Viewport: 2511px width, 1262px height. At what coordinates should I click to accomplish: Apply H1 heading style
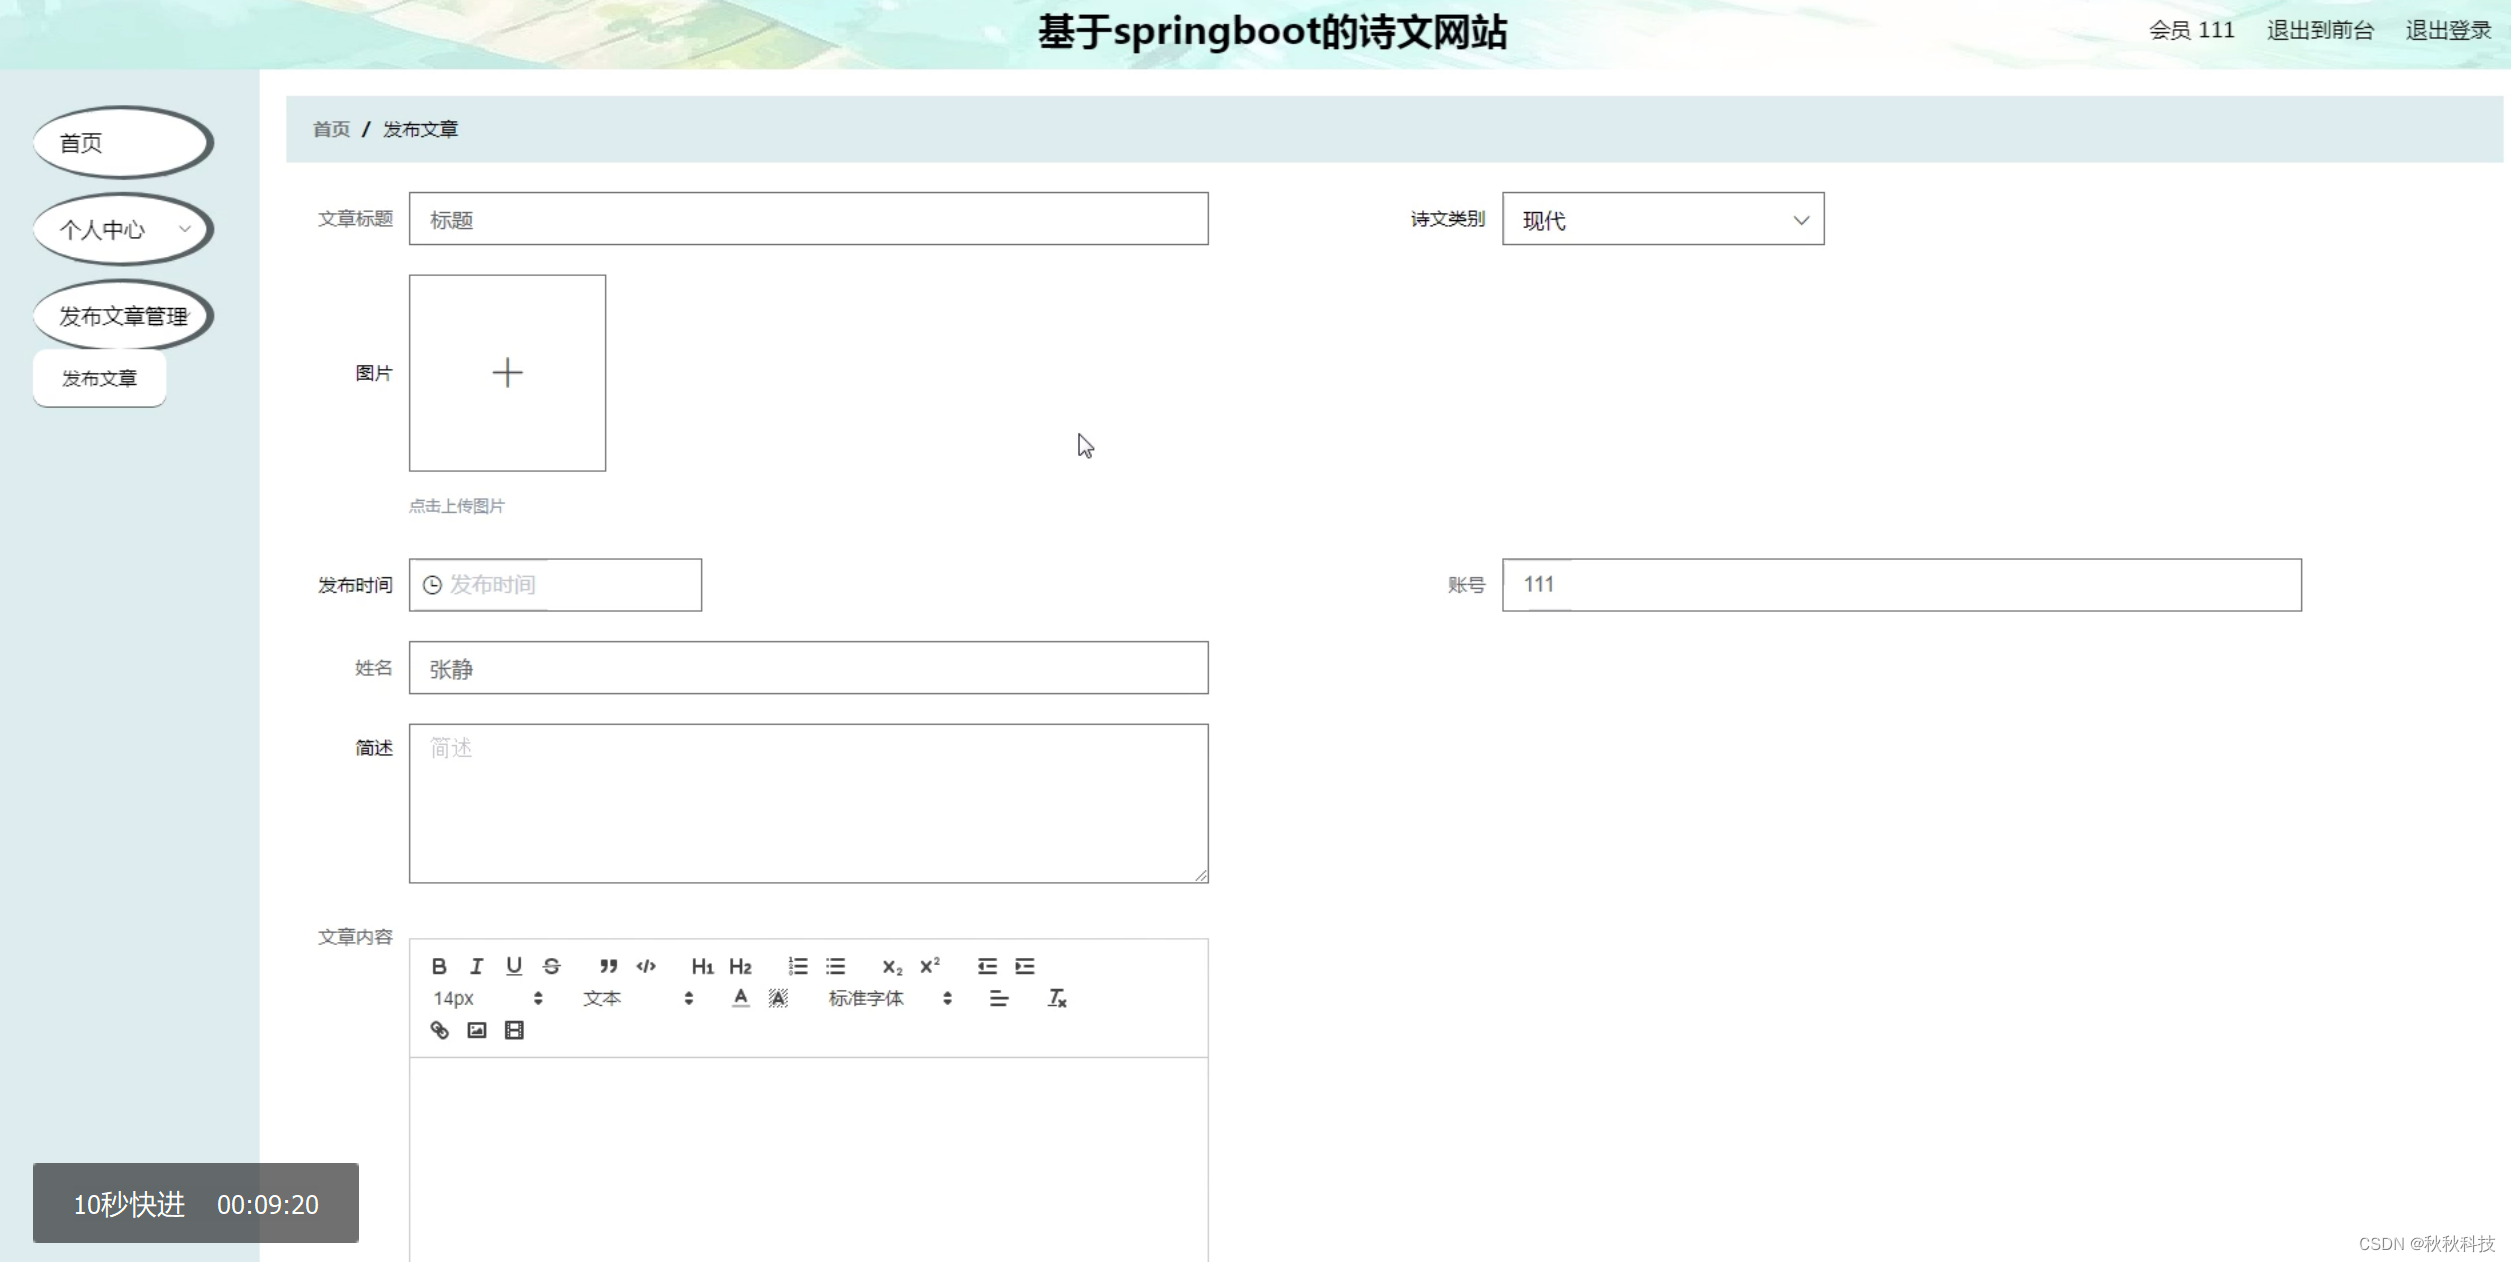[x=702, y=966]
